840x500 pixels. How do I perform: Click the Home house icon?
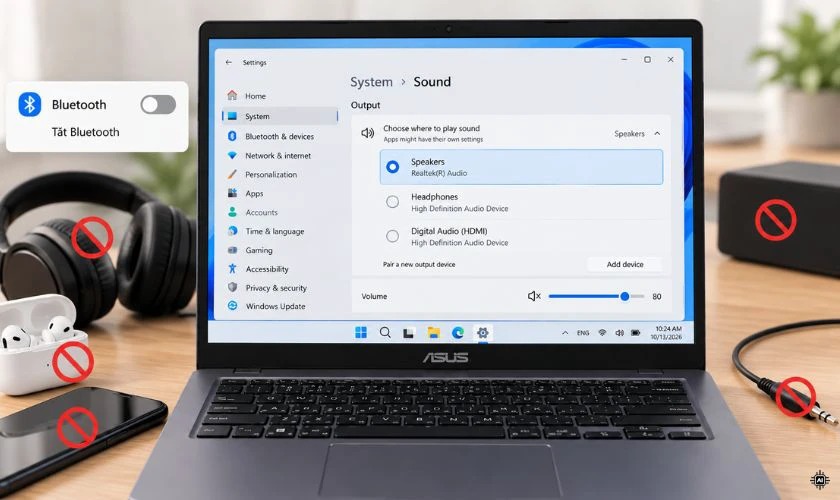[x=232, y=95]
